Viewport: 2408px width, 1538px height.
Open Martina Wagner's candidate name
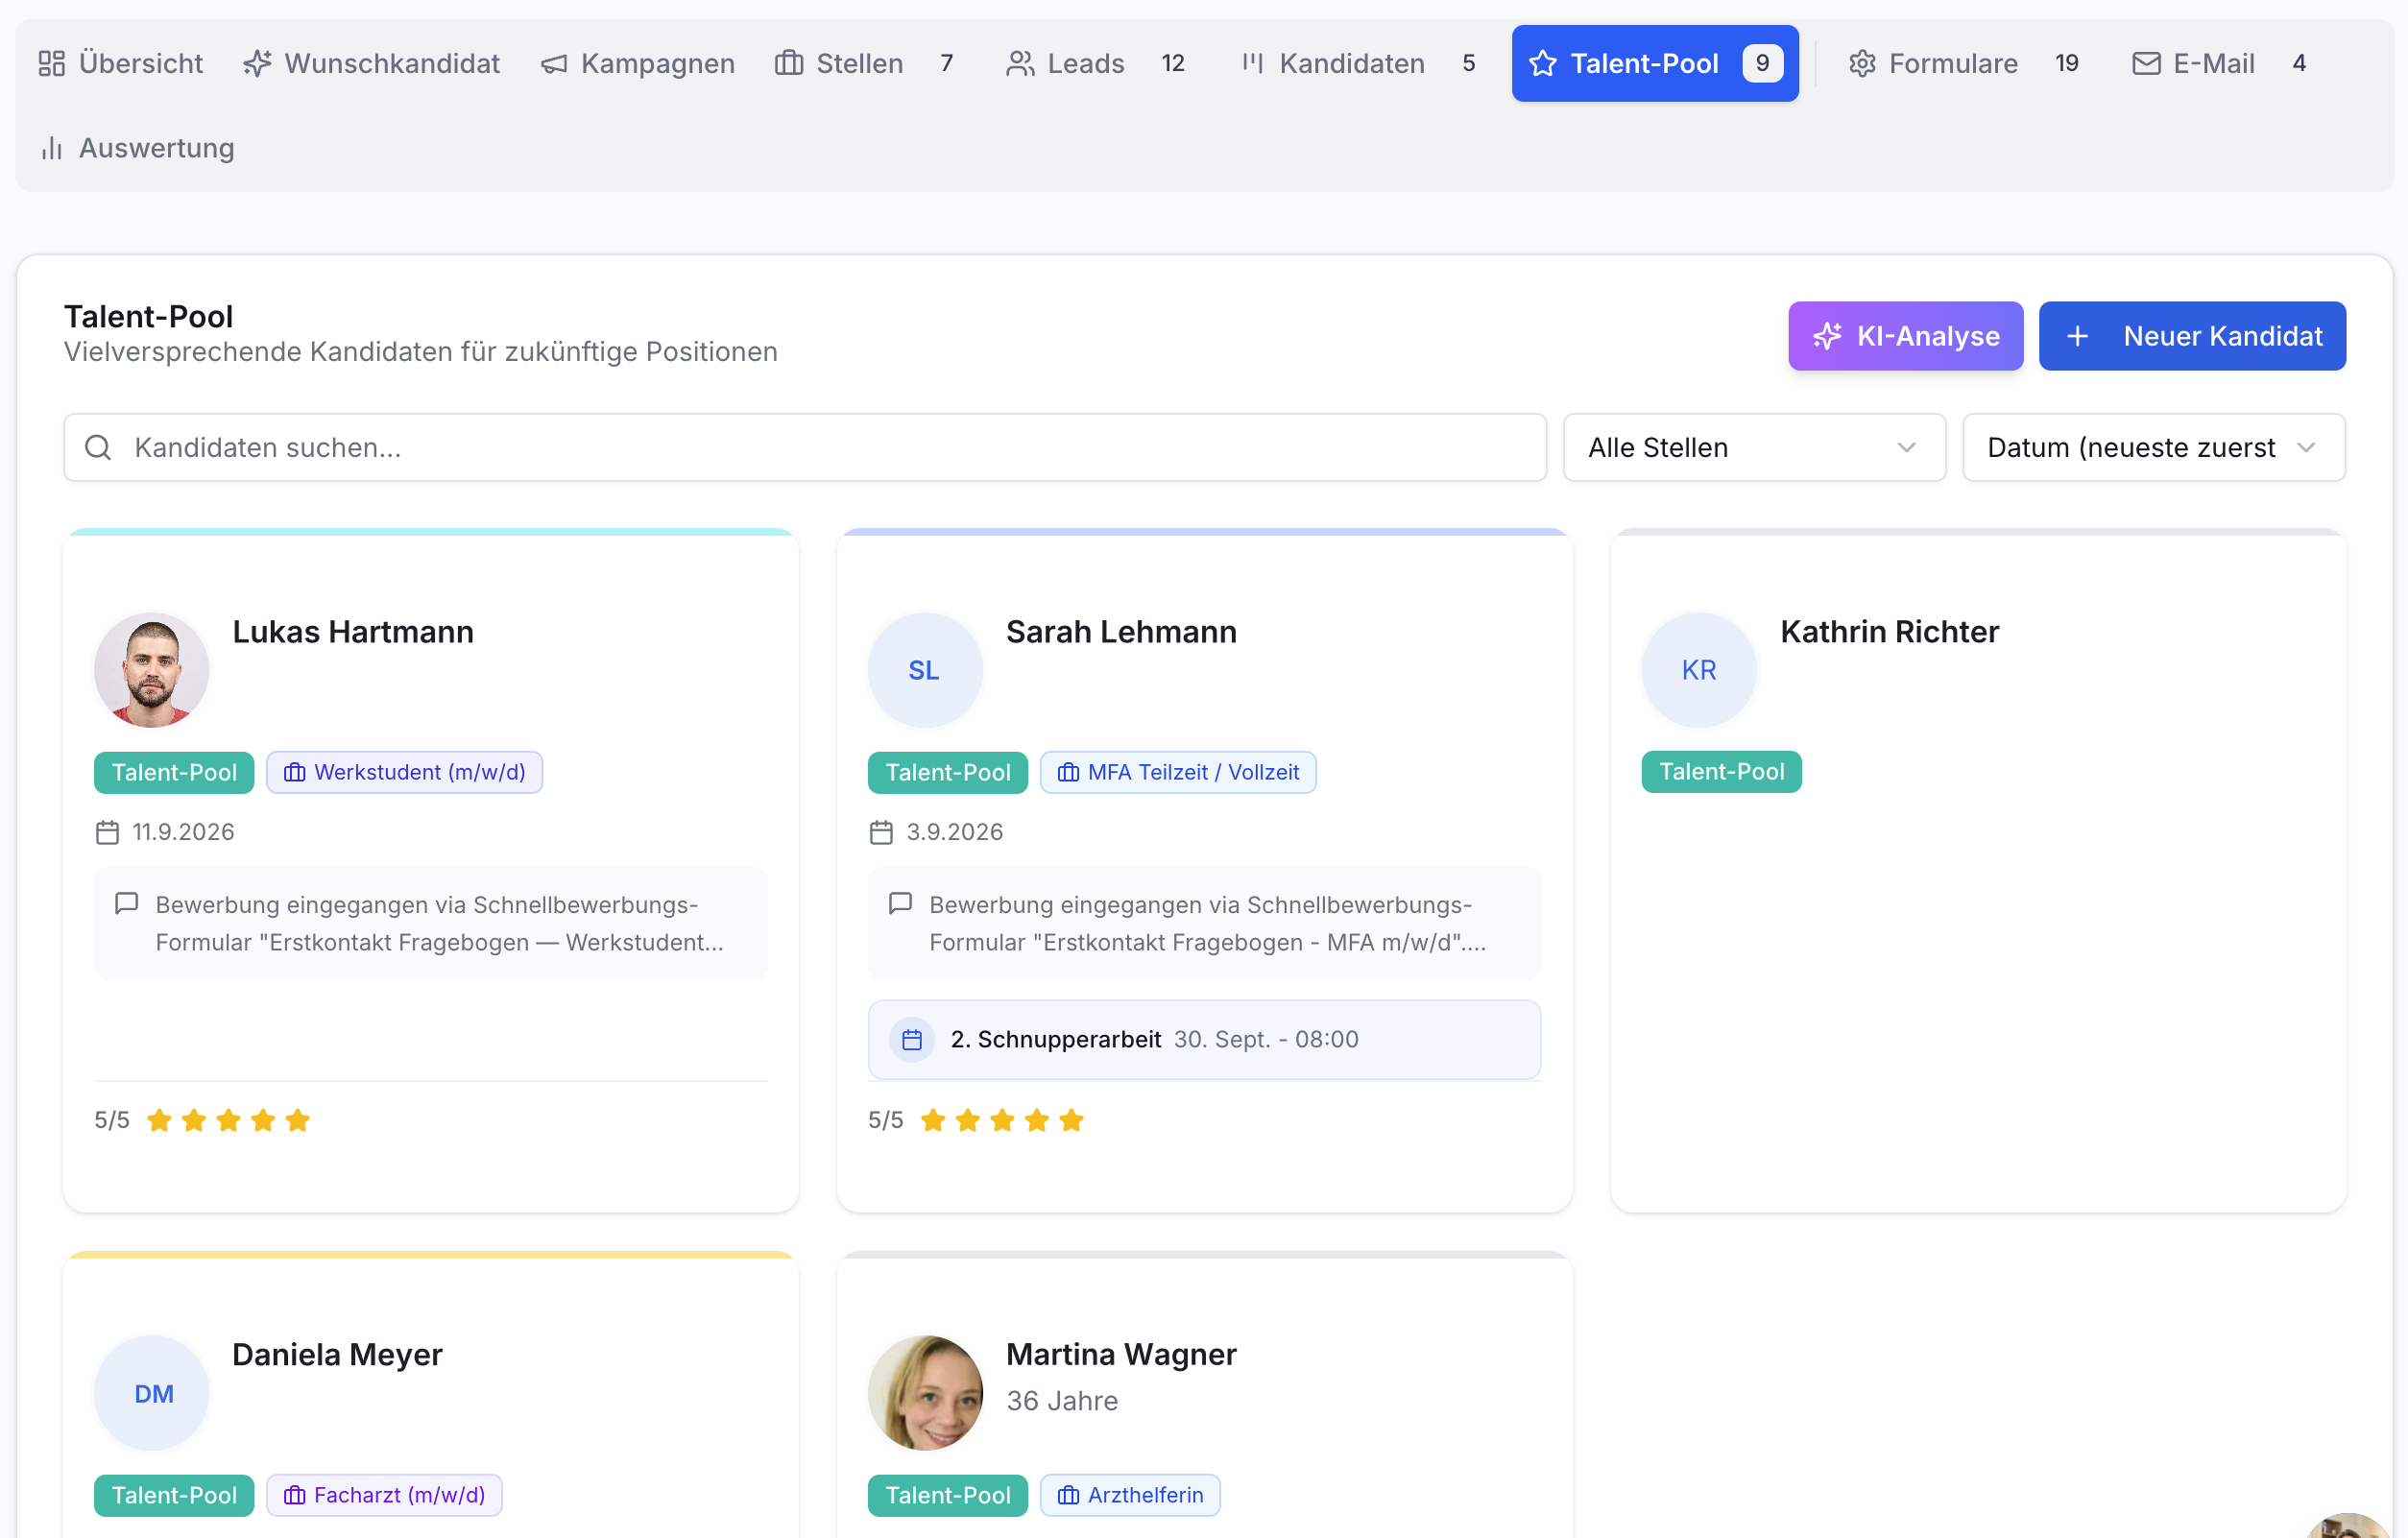coord(1121,1354)
